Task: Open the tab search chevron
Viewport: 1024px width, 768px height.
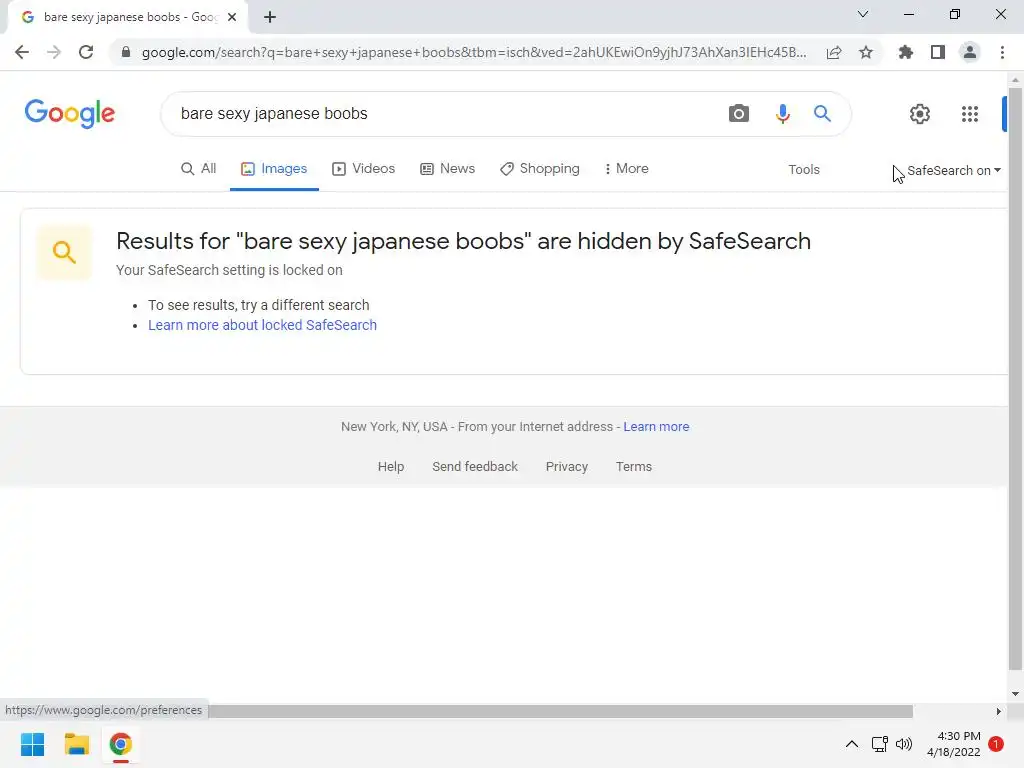Action: [863, 14]
